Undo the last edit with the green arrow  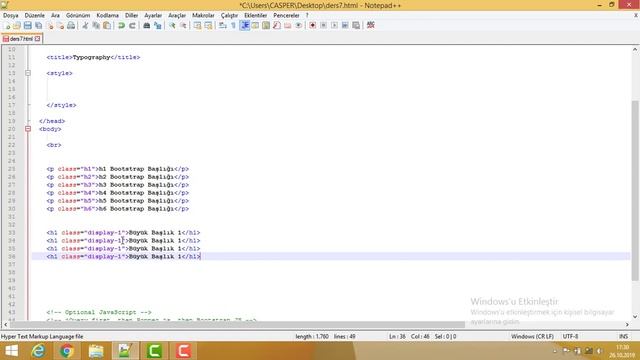[121, 26]
